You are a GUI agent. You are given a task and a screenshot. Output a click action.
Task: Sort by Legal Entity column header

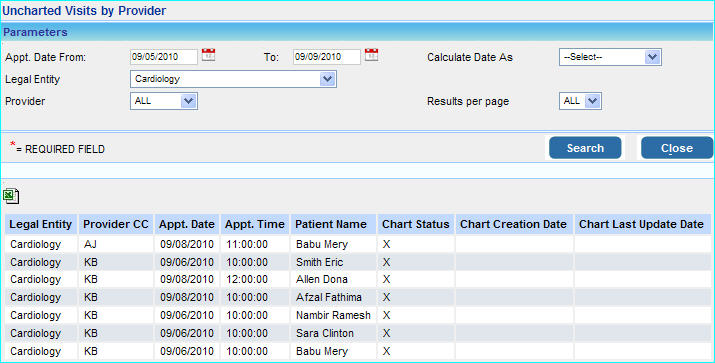[41, 224]
